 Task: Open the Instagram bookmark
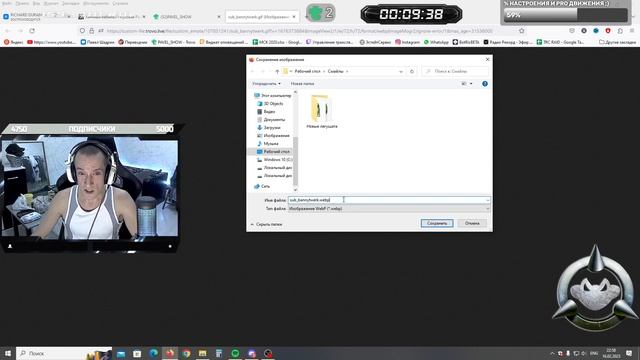(407, 42)
